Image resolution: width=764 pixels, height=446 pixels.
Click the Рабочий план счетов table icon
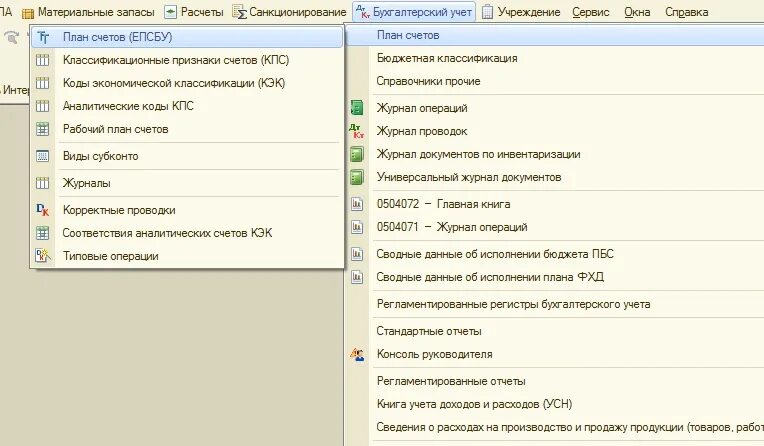pyautogui.click(x=43, y=129)
